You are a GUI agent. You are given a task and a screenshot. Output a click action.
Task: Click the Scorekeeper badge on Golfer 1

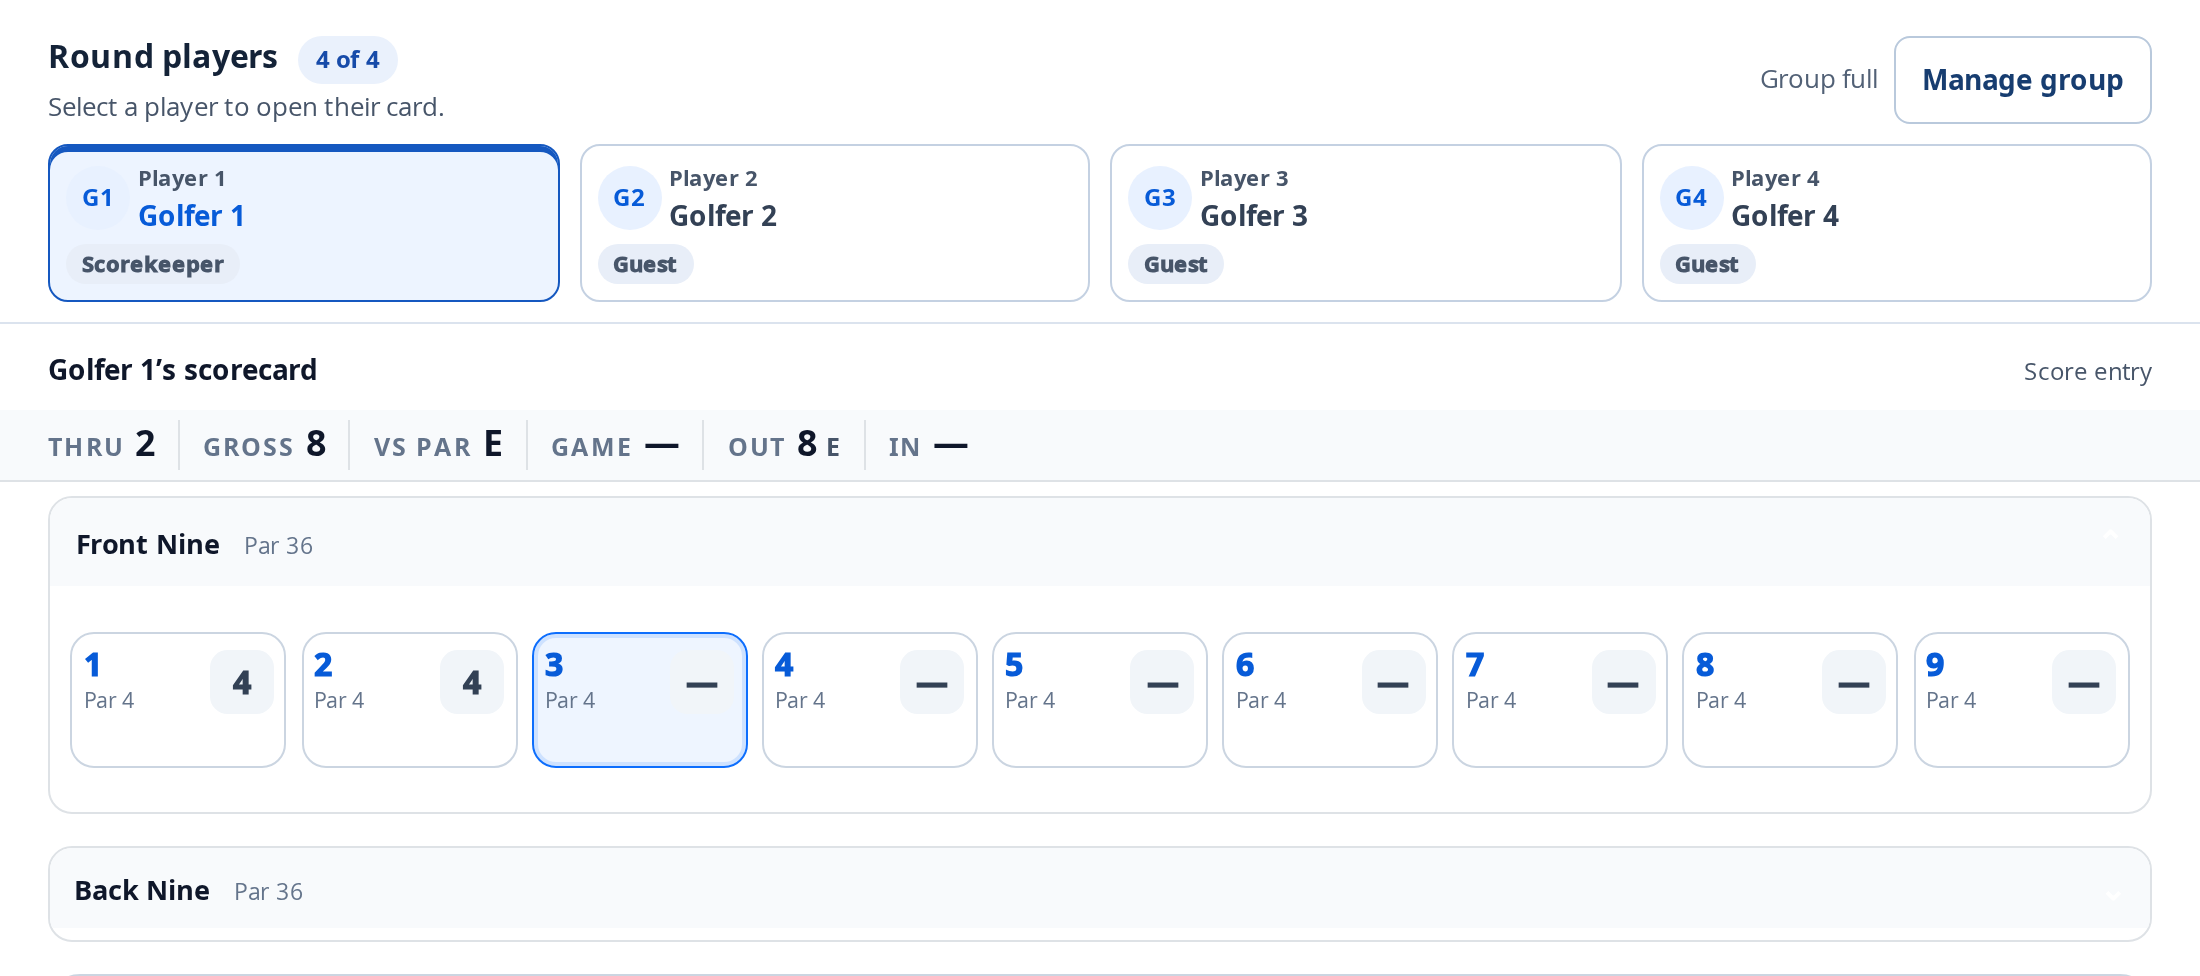tap(153, 264)
